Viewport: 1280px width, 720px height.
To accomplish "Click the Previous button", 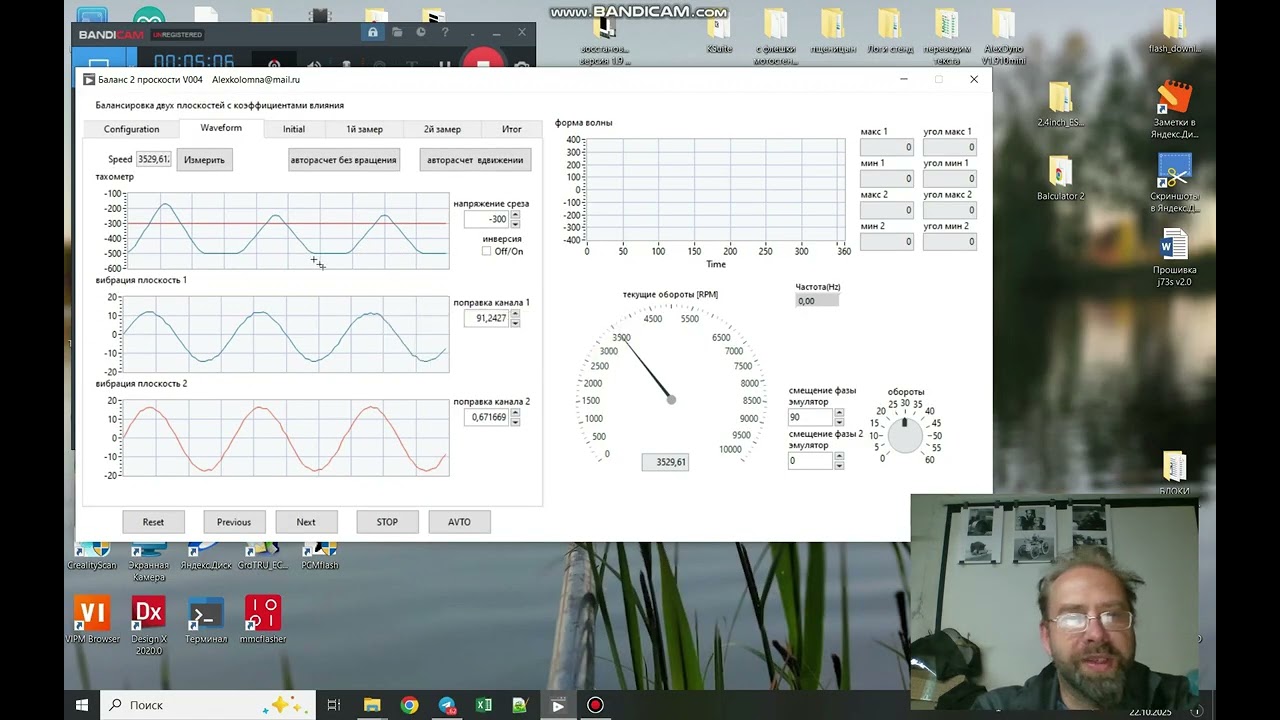I will [234, 522].
